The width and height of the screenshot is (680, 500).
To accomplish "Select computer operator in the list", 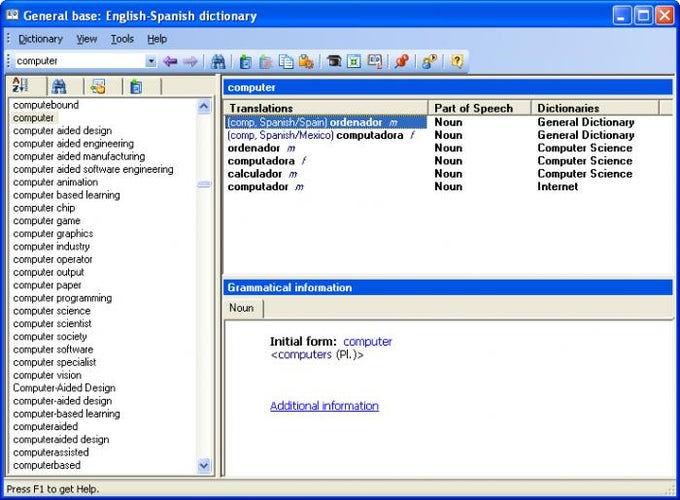I will 53,259.
